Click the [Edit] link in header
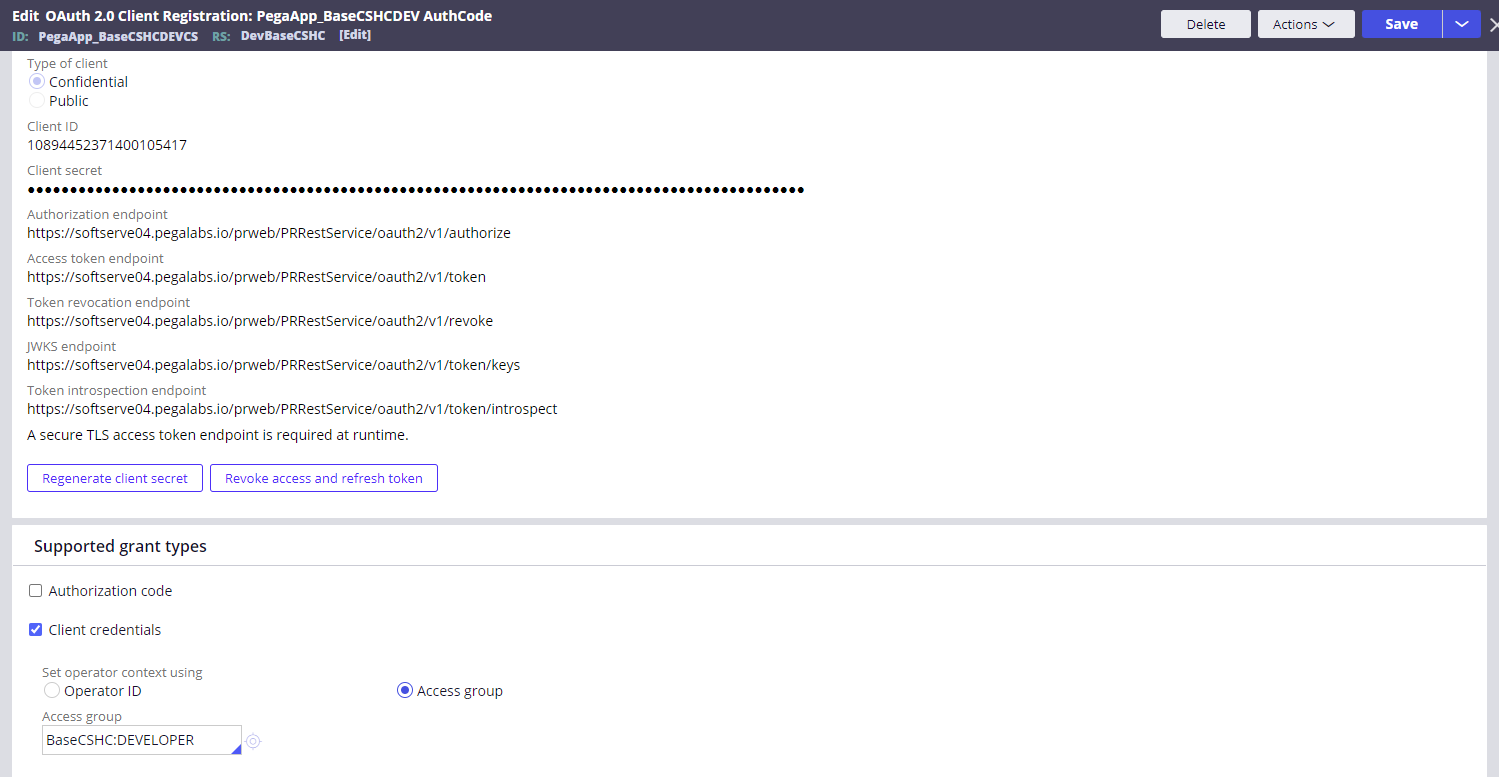The image size is (1499, 777). pos(355,35)
